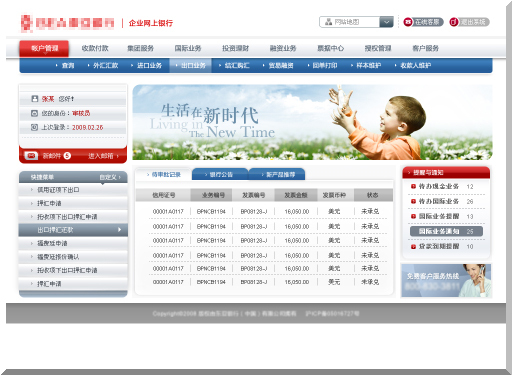The width and height of the screenshot is (512, 375).
Task: Click the 进入邮箱 link
Action: 103,156
